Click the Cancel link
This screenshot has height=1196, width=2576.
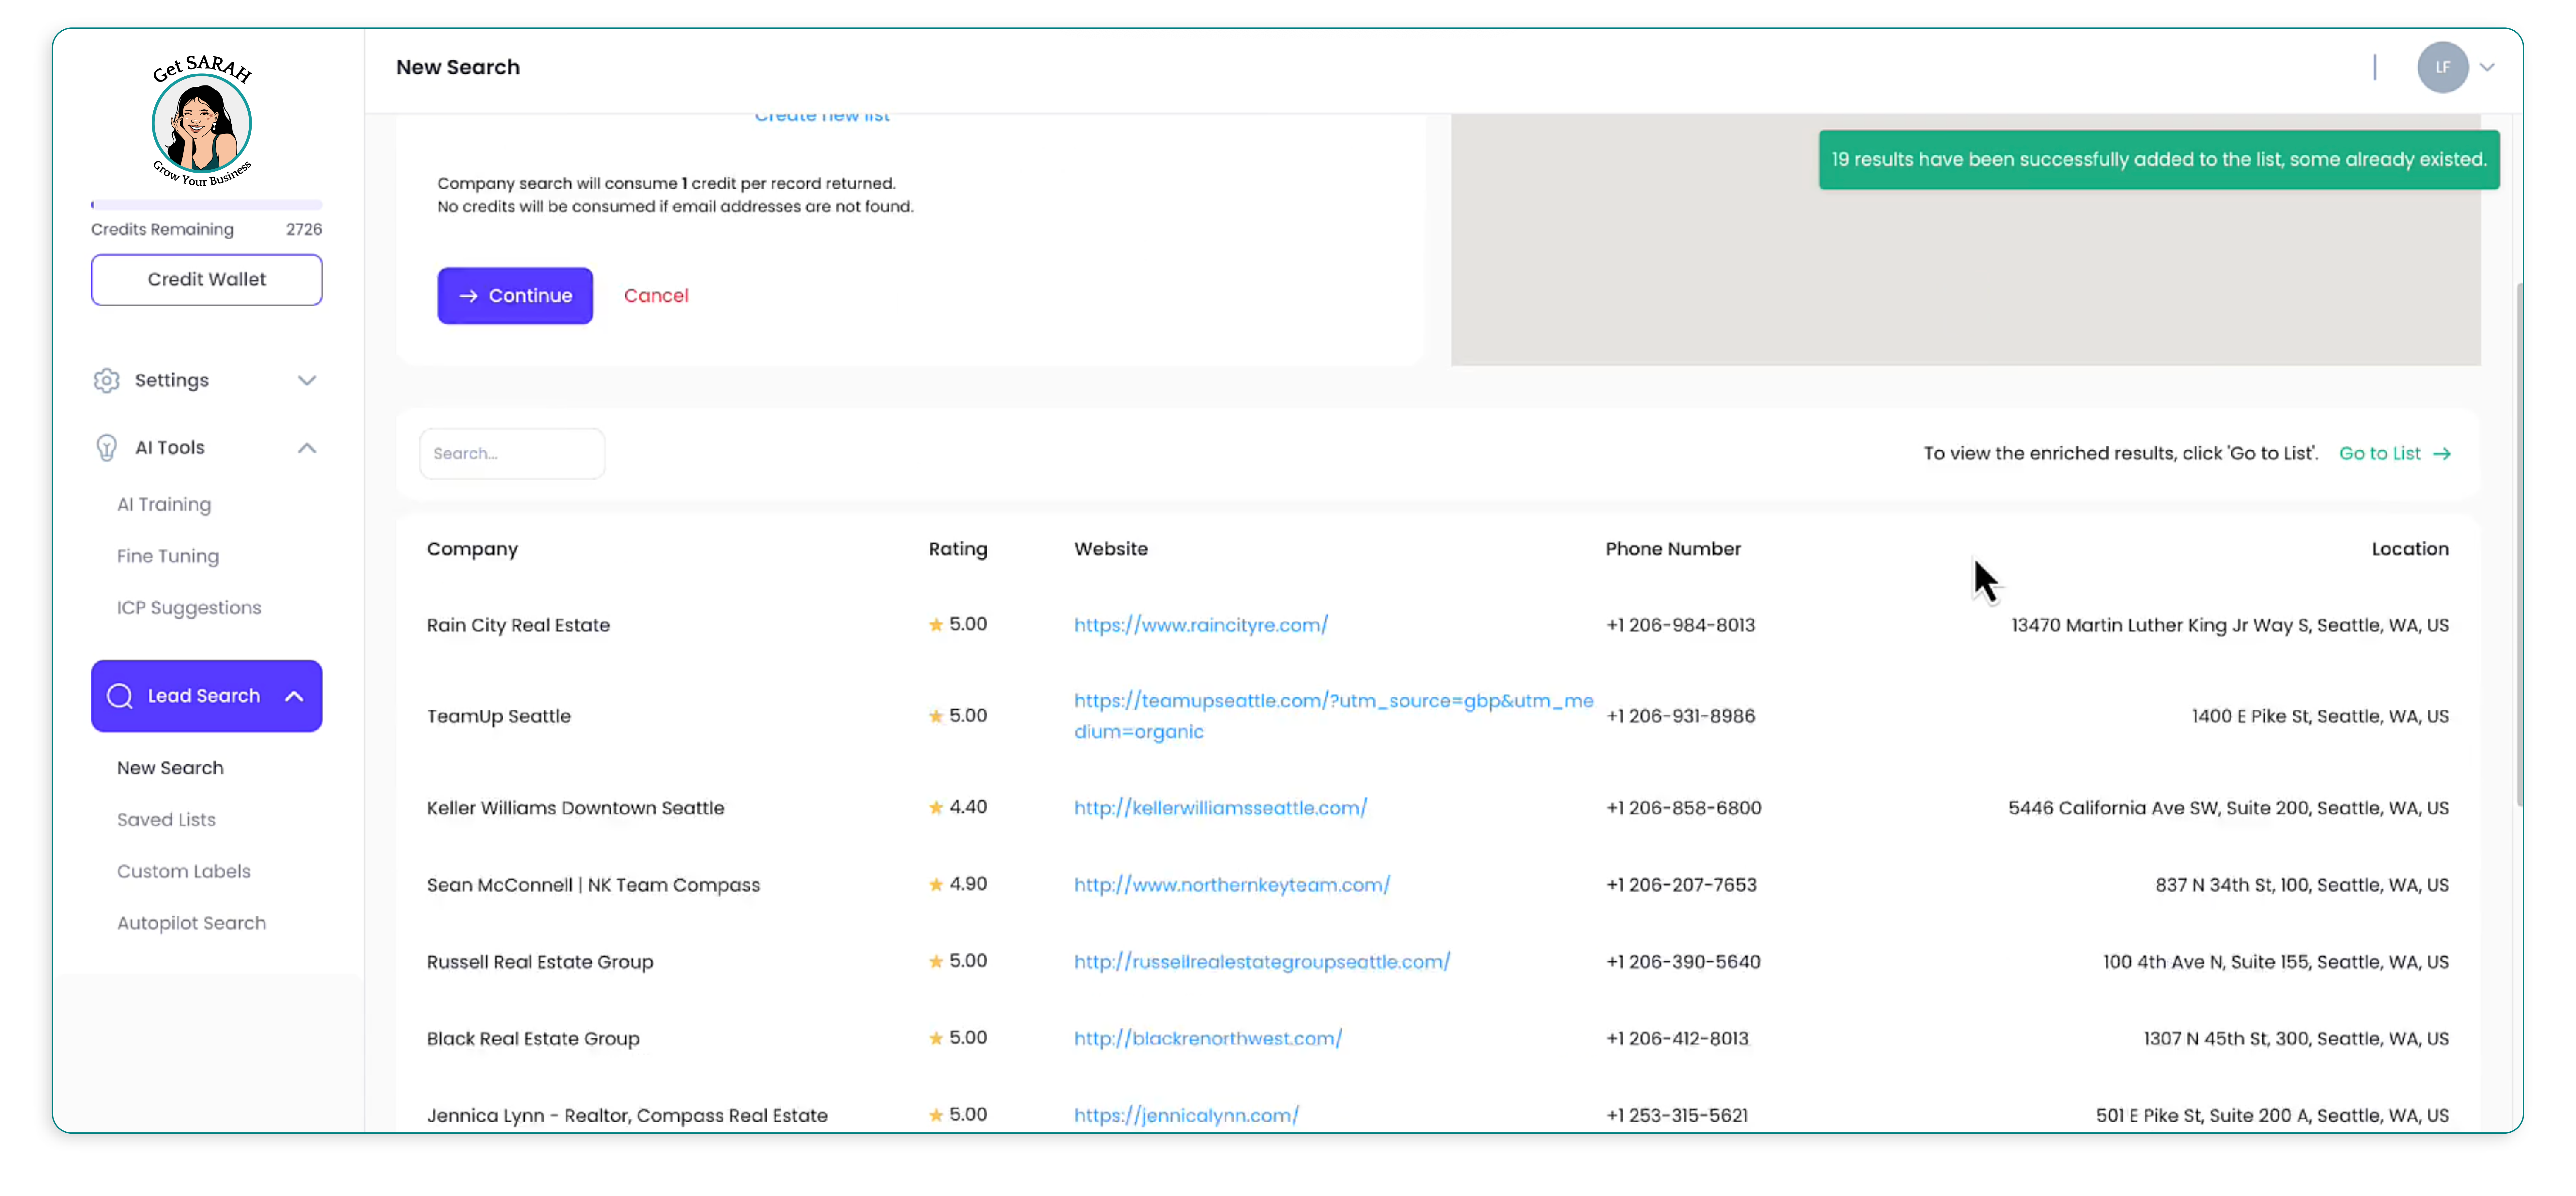coord(656,296)
